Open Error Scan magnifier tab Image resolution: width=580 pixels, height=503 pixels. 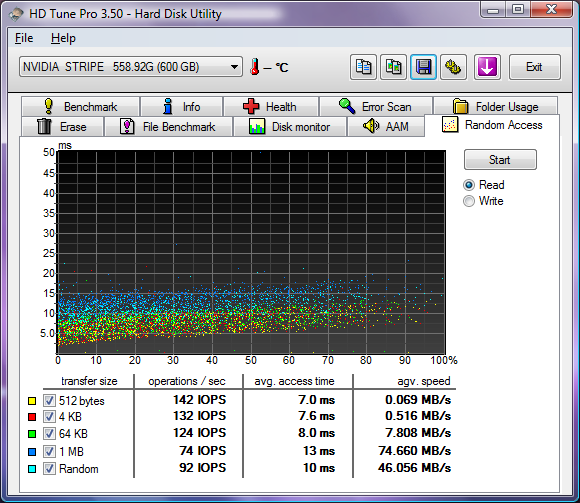[x=376, y=107]
